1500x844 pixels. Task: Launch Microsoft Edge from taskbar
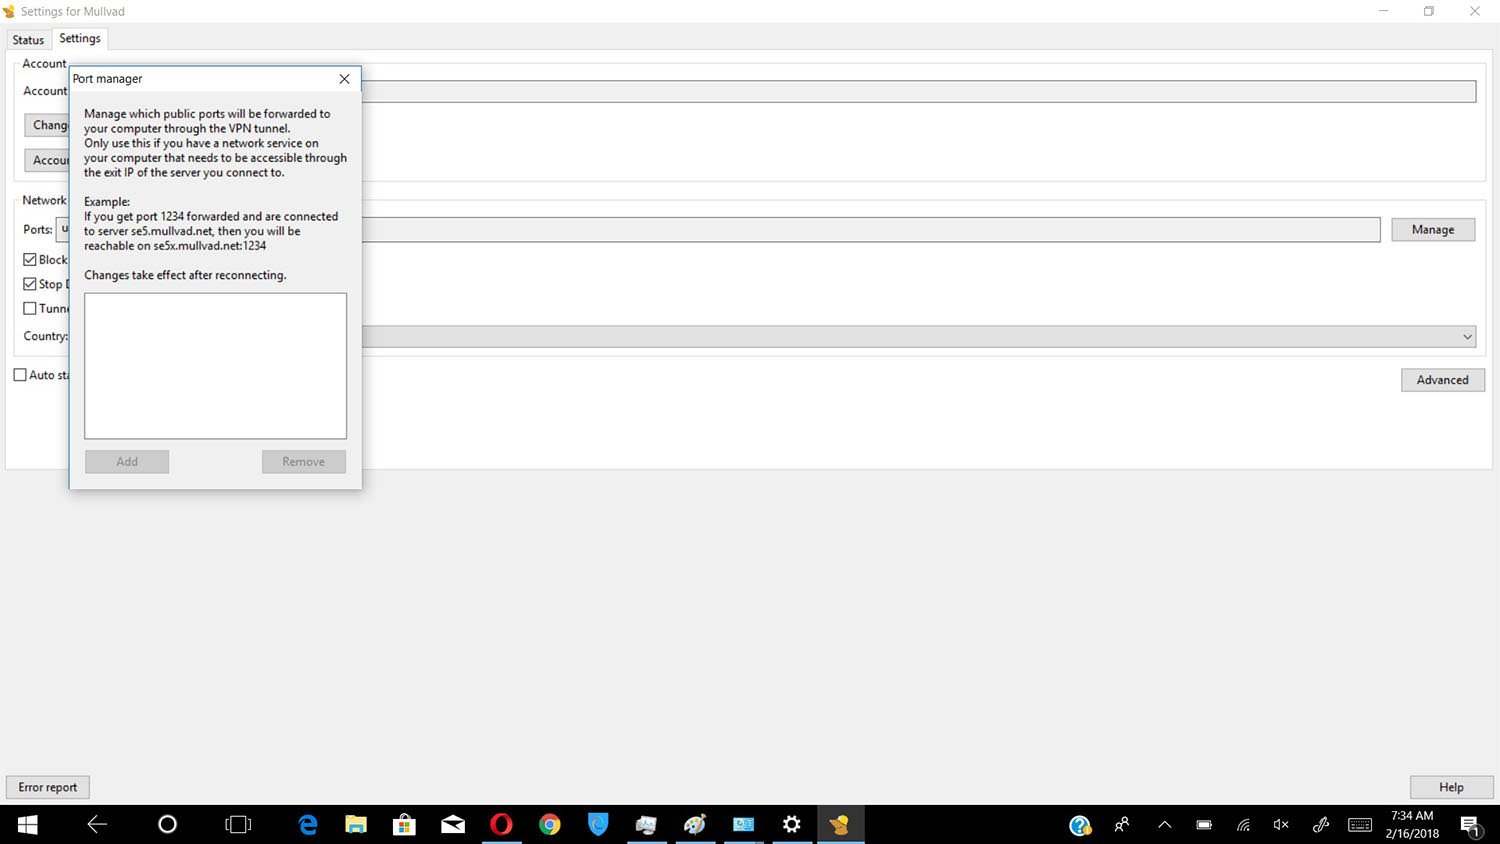click(x=308, y=825)
